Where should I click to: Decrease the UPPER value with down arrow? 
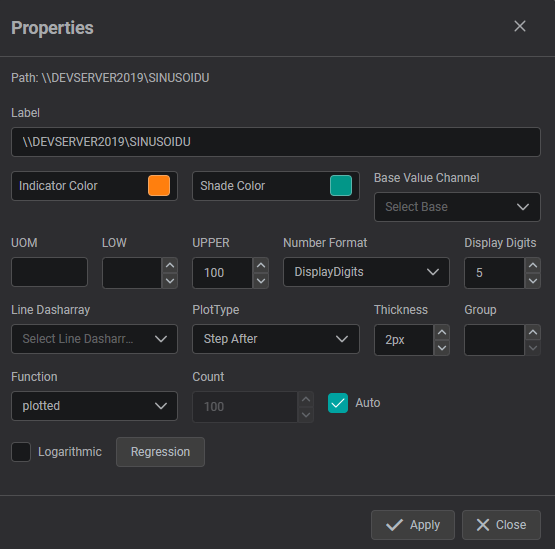click(x=261, y=281)
